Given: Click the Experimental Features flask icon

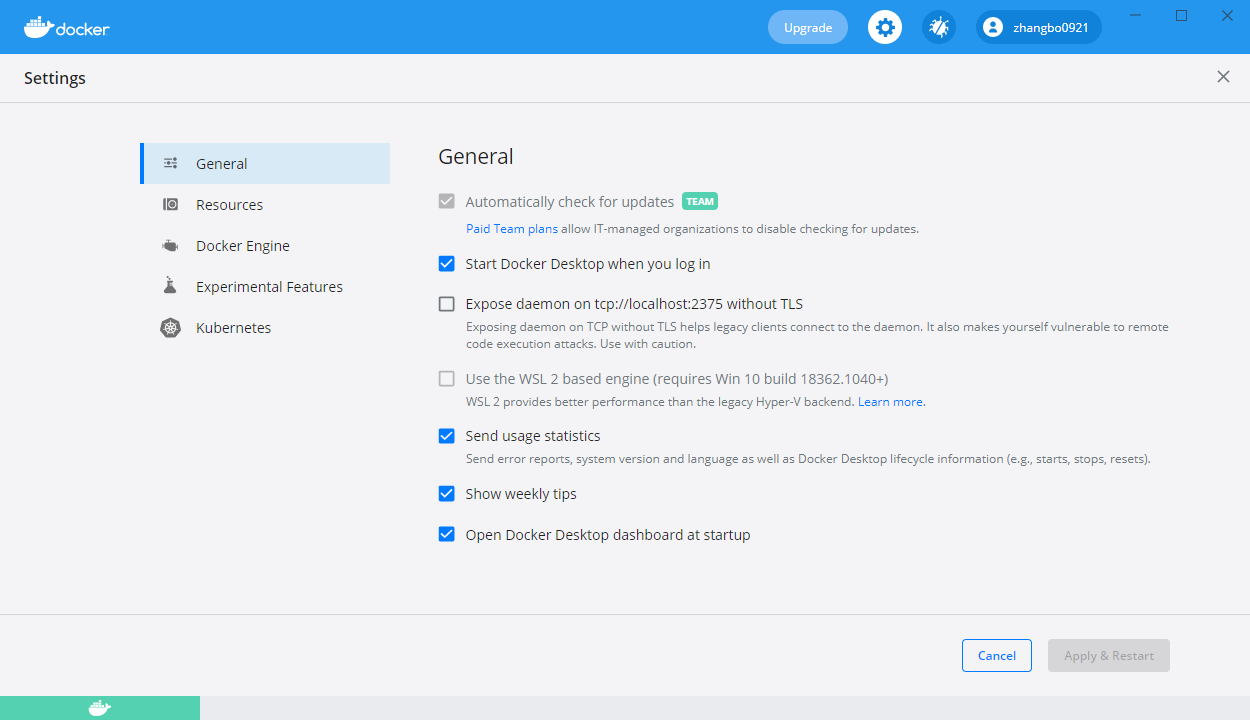Looking at the screenshot, I should pos(170,286).
